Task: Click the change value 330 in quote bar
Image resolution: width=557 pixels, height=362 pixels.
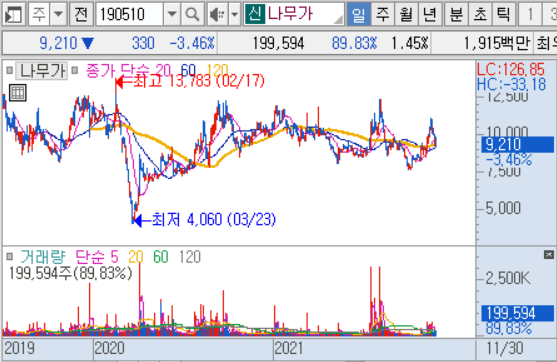Action: (143, 43)
